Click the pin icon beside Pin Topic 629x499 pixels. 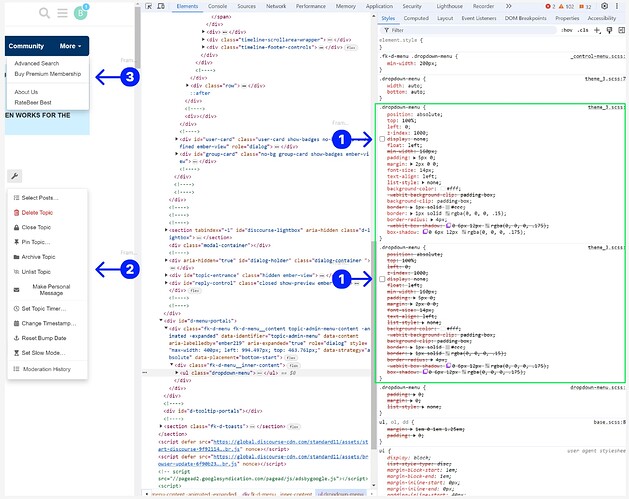tap(16, 242)
